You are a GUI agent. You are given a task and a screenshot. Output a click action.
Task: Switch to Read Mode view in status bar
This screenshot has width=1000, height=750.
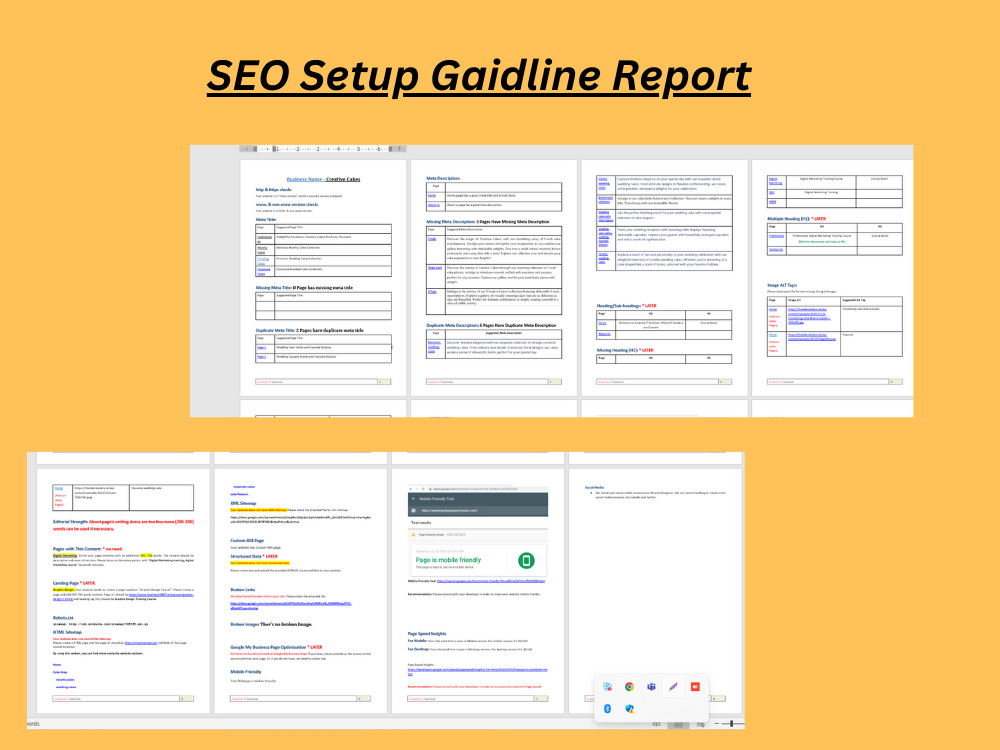(x=656, y=724)
